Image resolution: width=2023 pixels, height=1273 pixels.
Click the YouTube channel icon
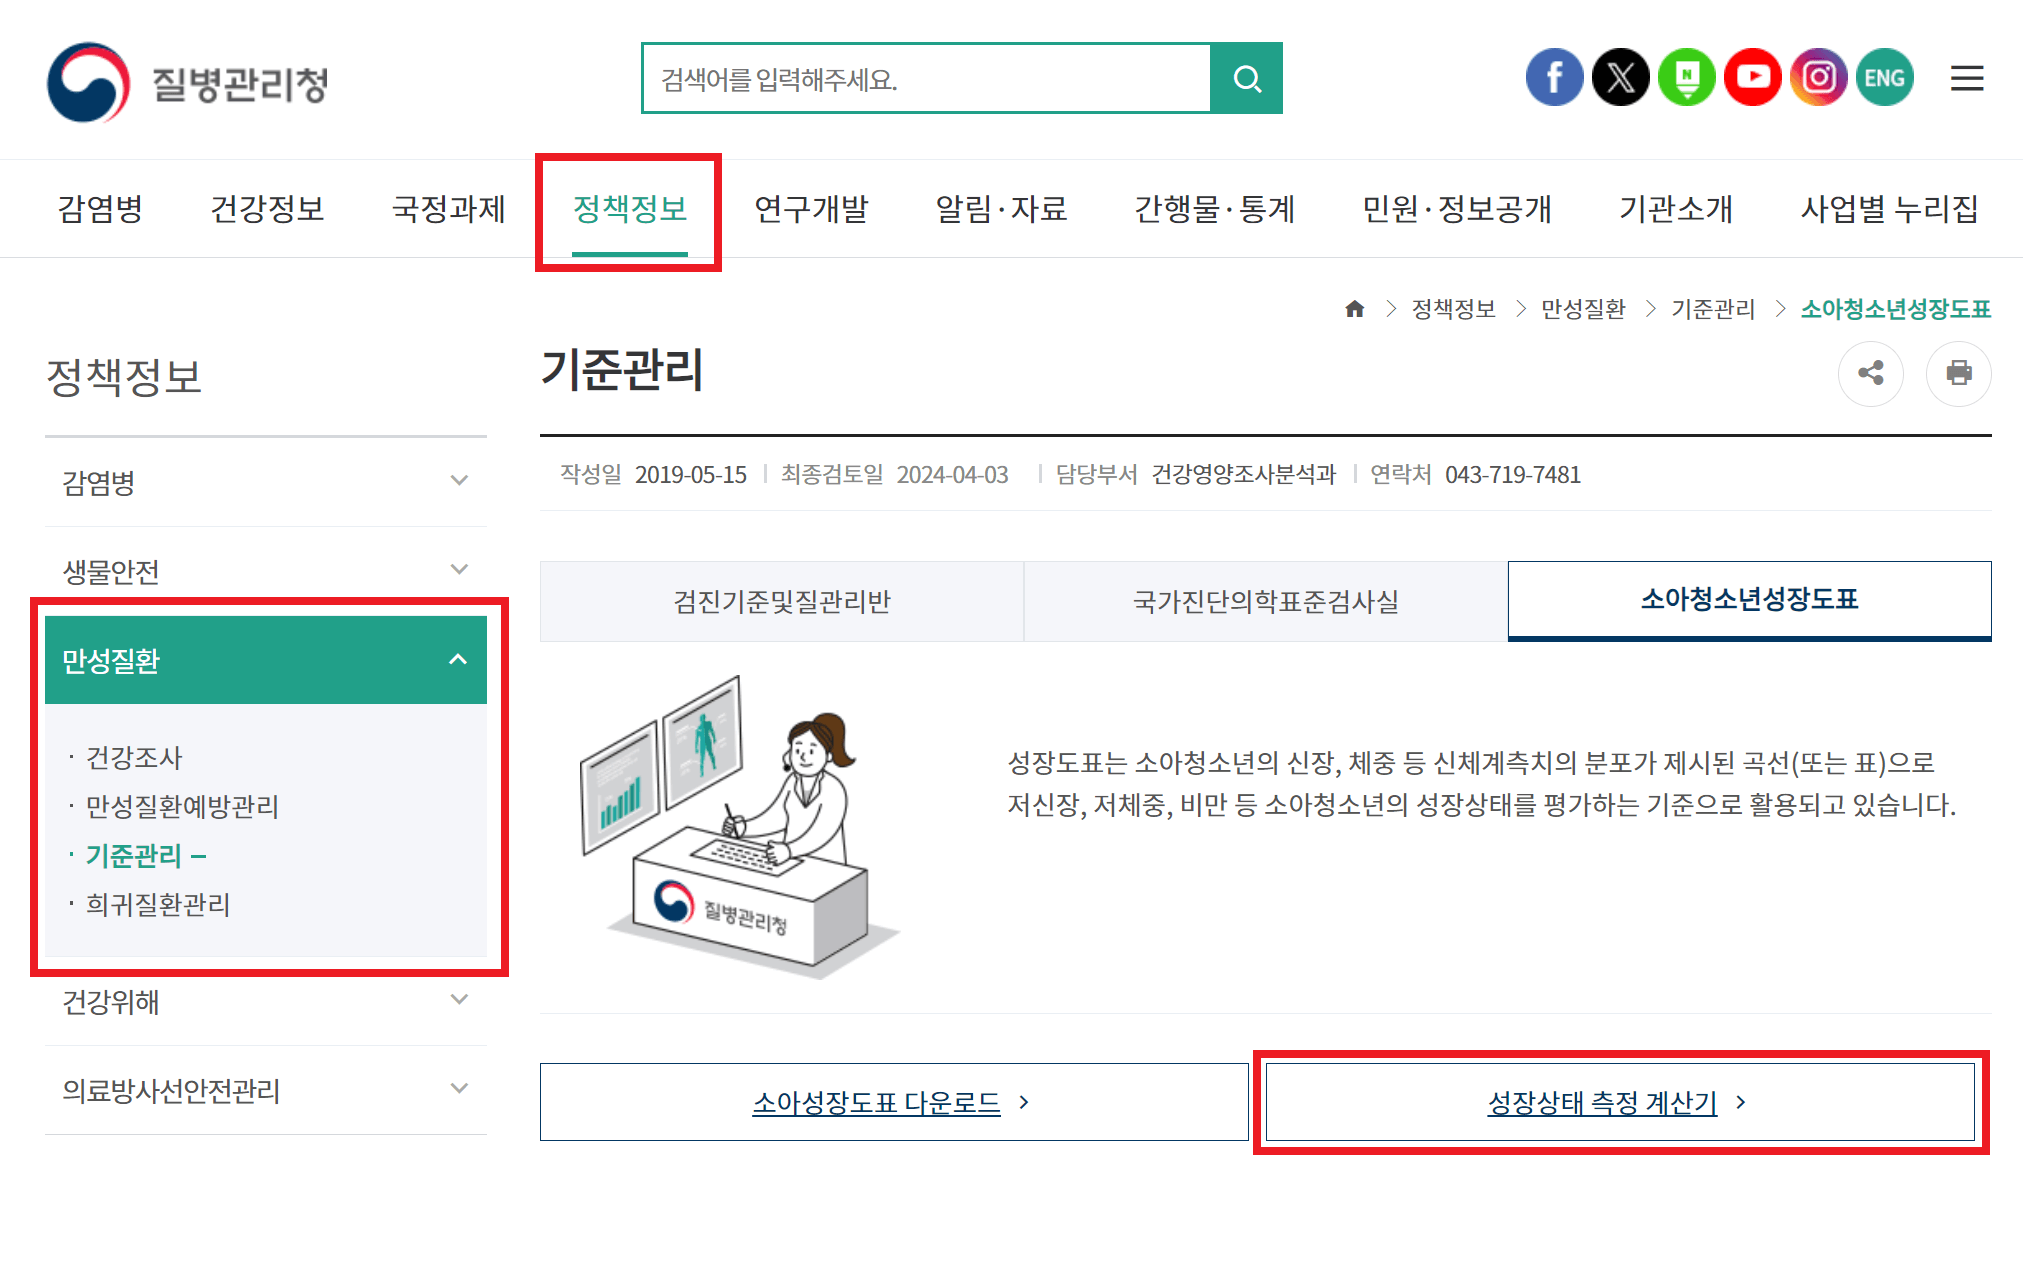tap(1752, 77)
